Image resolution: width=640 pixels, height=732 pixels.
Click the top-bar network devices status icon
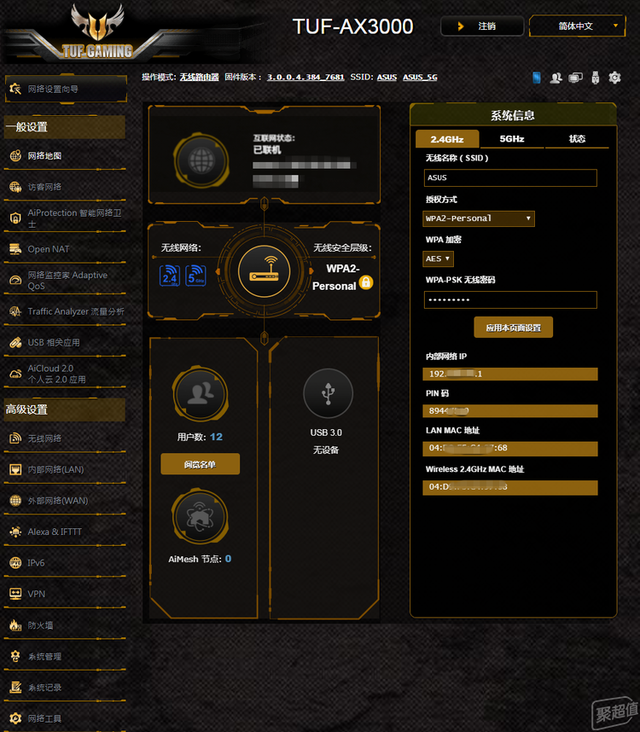point(575,77)
